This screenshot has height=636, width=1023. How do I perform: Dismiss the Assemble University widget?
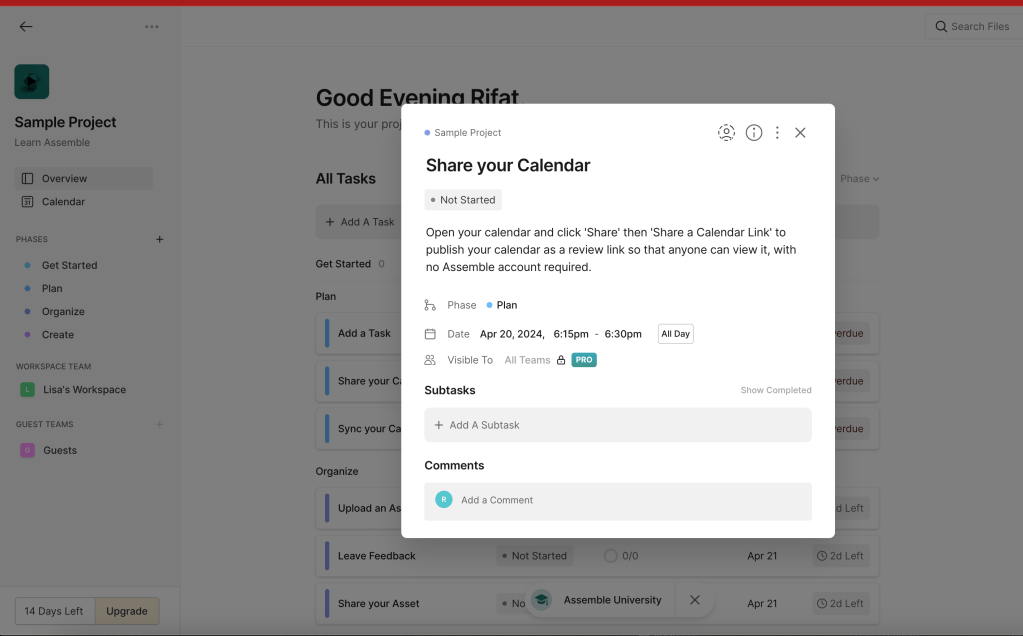pos(695,600)
